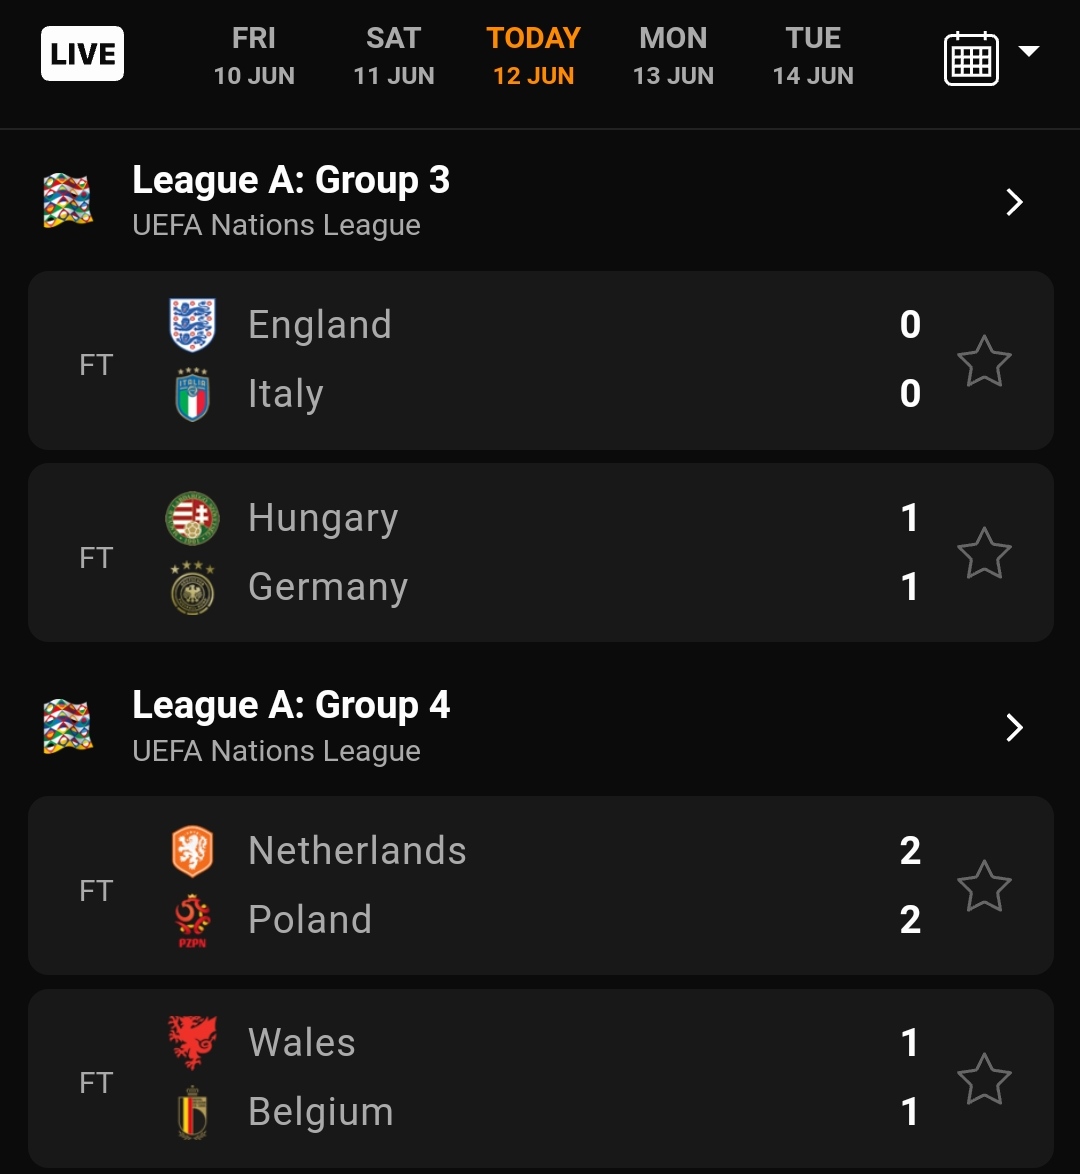
Task: Show only LIVE matches
Action: tap(82, 54)
